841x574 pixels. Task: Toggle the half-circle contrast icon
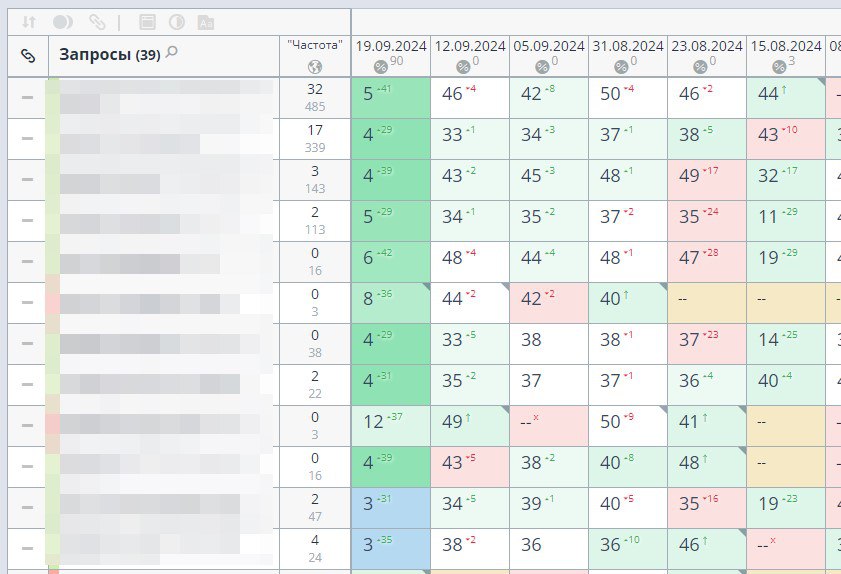tap(176, 22)
